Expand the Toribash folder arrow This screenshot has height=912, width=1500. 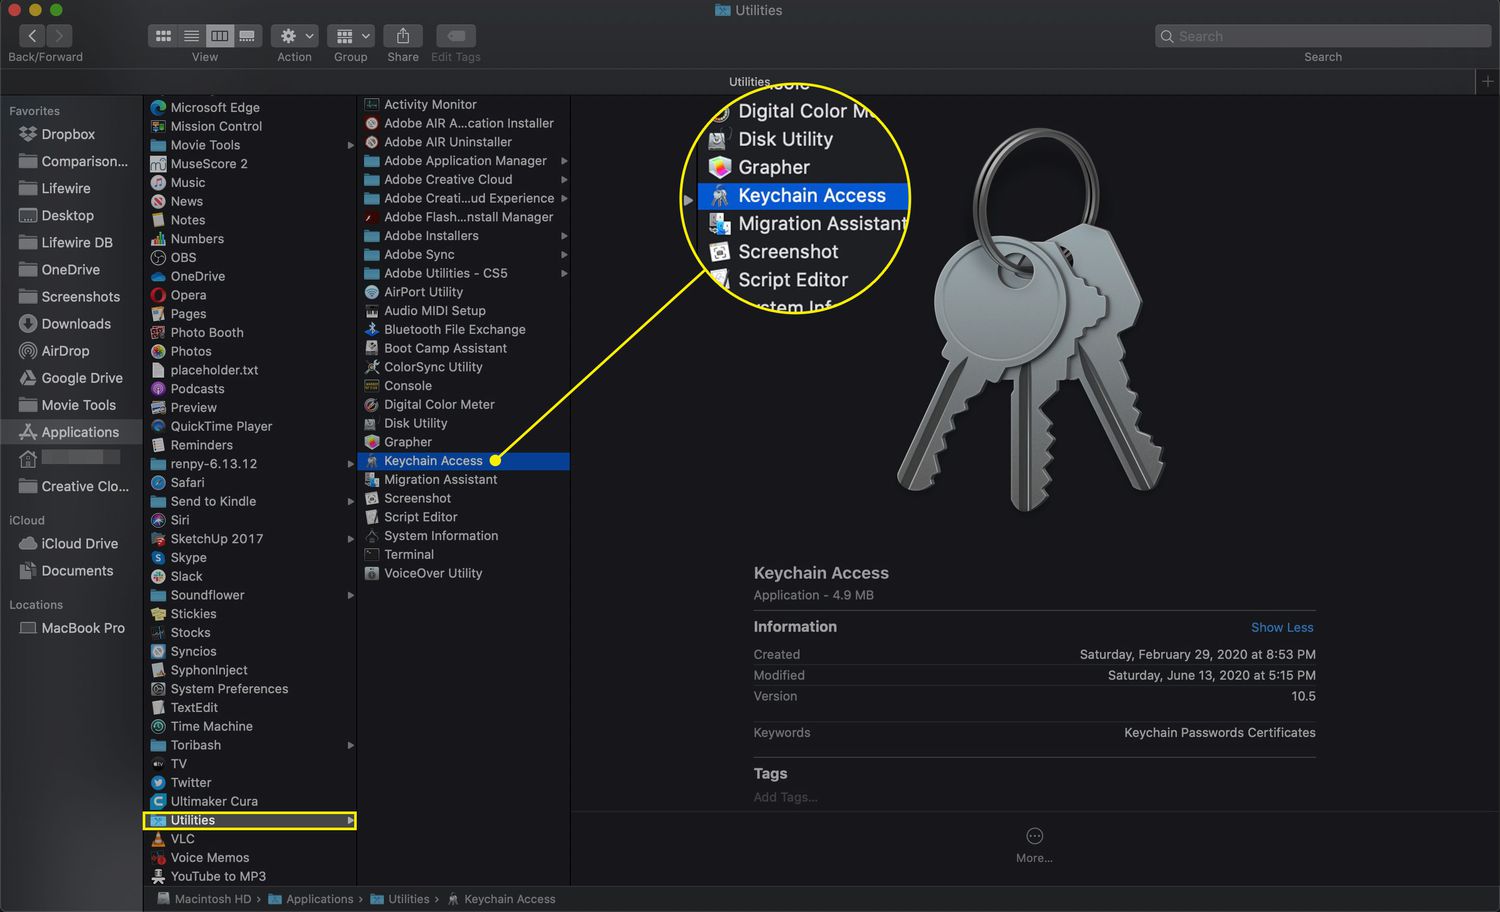click(350, 746)
